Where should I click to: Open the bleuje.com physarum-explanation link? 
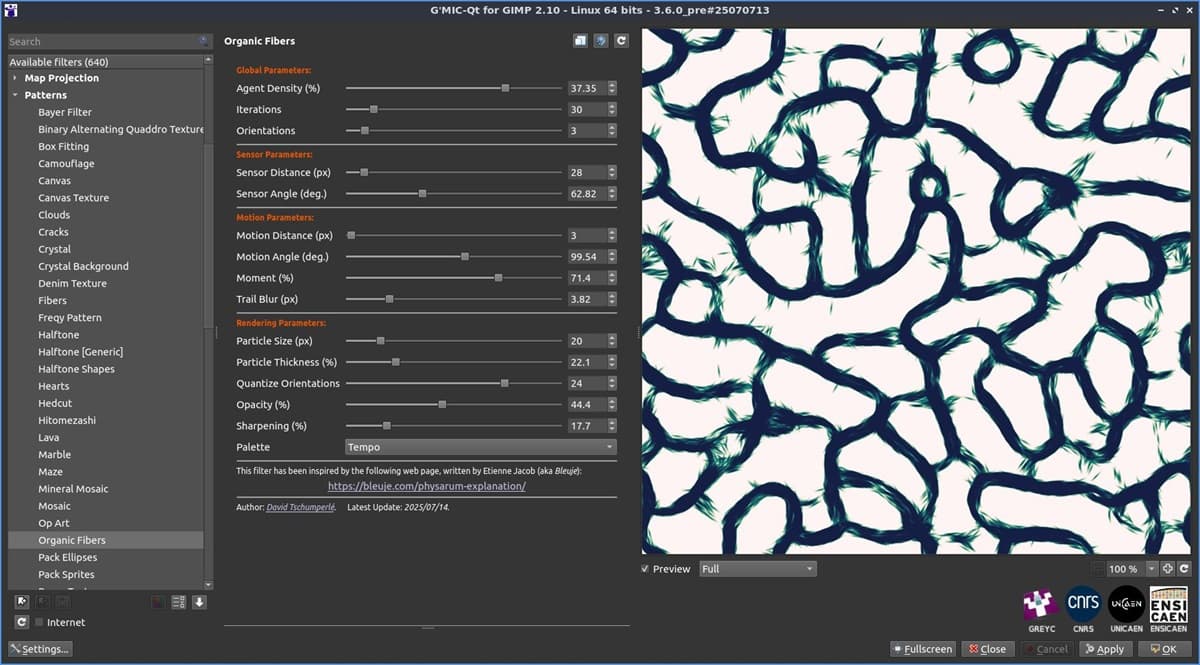[x=426, y=486]
